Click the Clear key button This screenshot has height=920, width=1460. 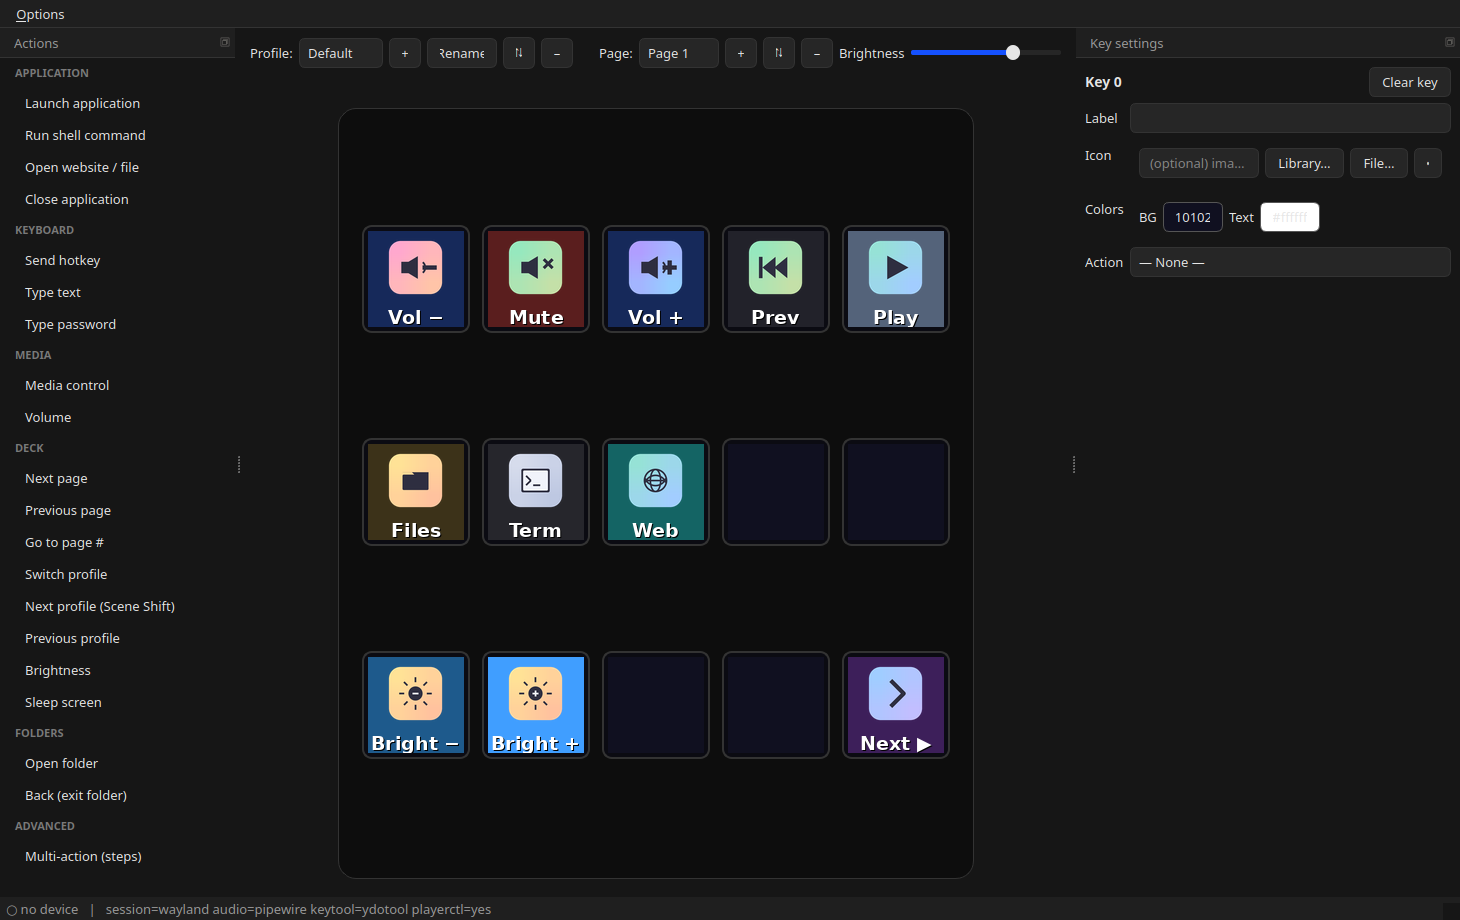pos(1410,82)
